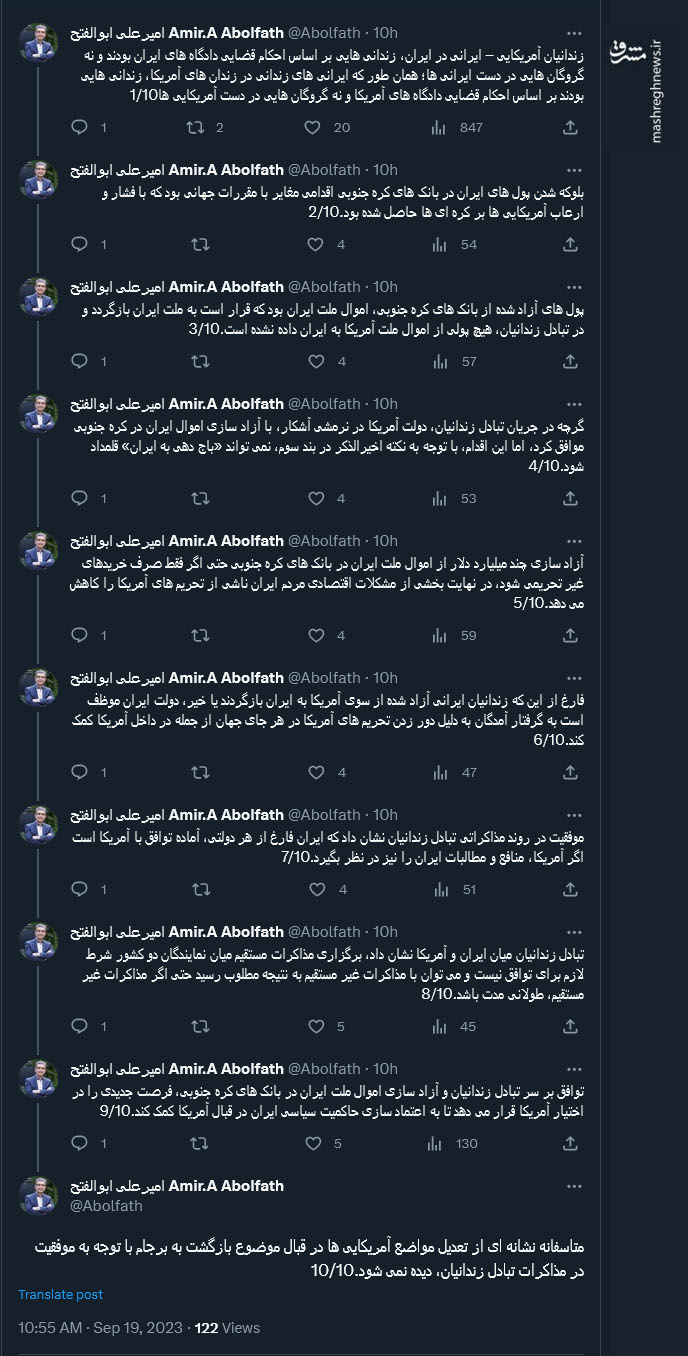Open the more-options menu on tweet 5/10

click(574, 540)
